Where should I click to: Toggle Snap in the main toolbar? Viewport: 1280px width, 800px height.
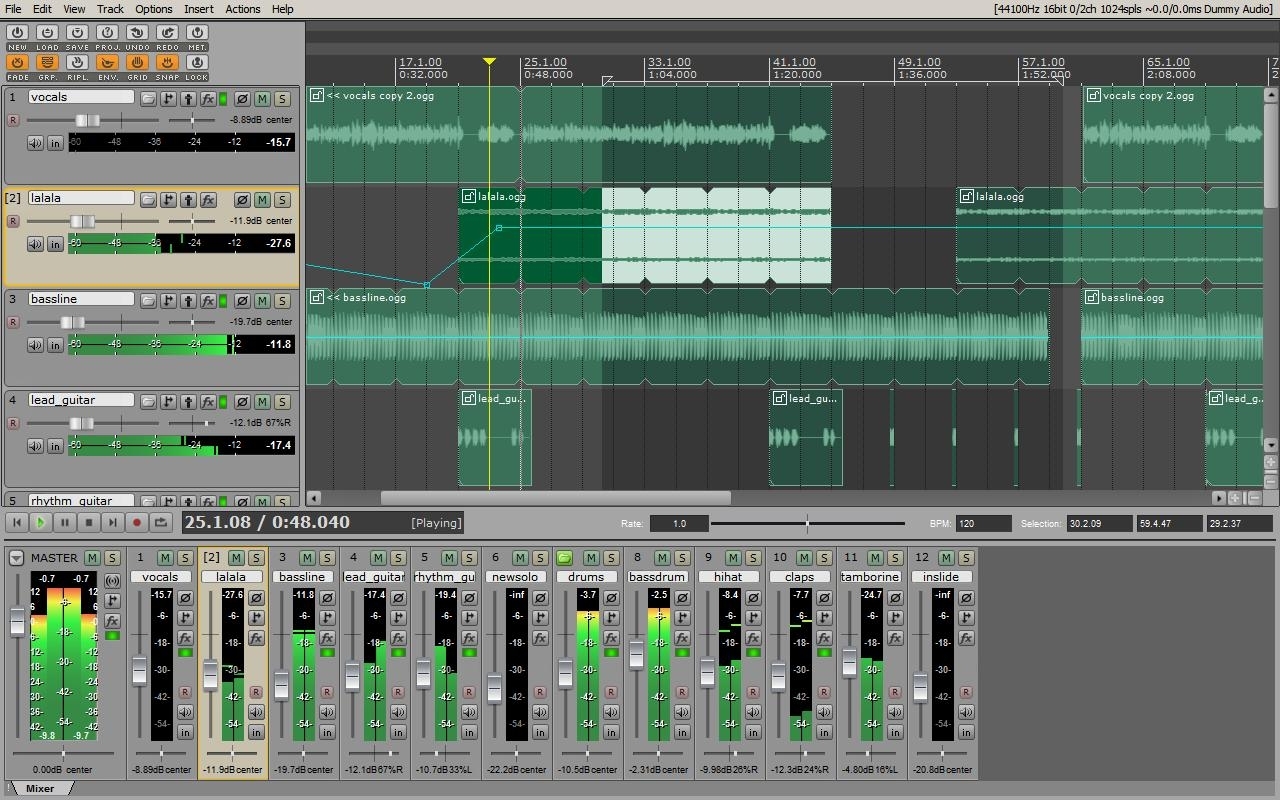tap(167, 64)
